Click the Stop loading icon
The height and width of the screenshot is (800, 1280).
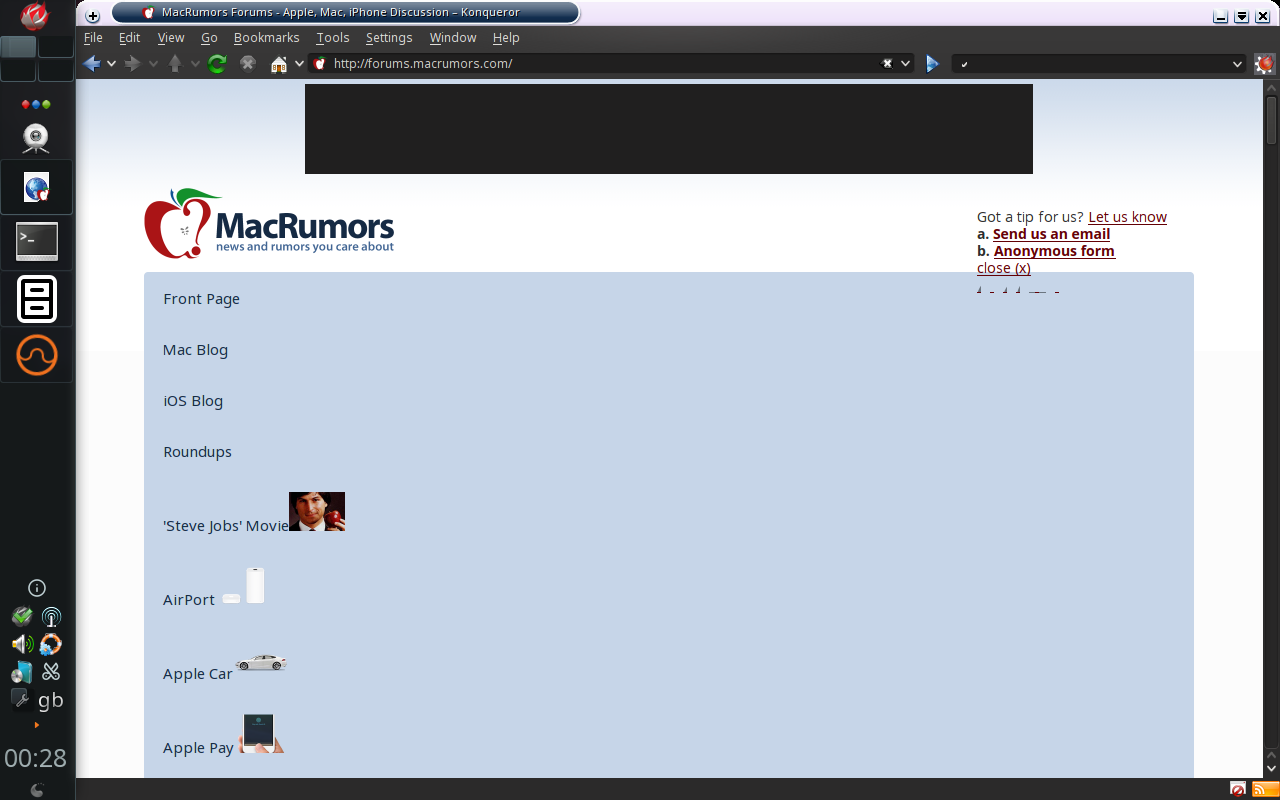(x=248, y=64)
